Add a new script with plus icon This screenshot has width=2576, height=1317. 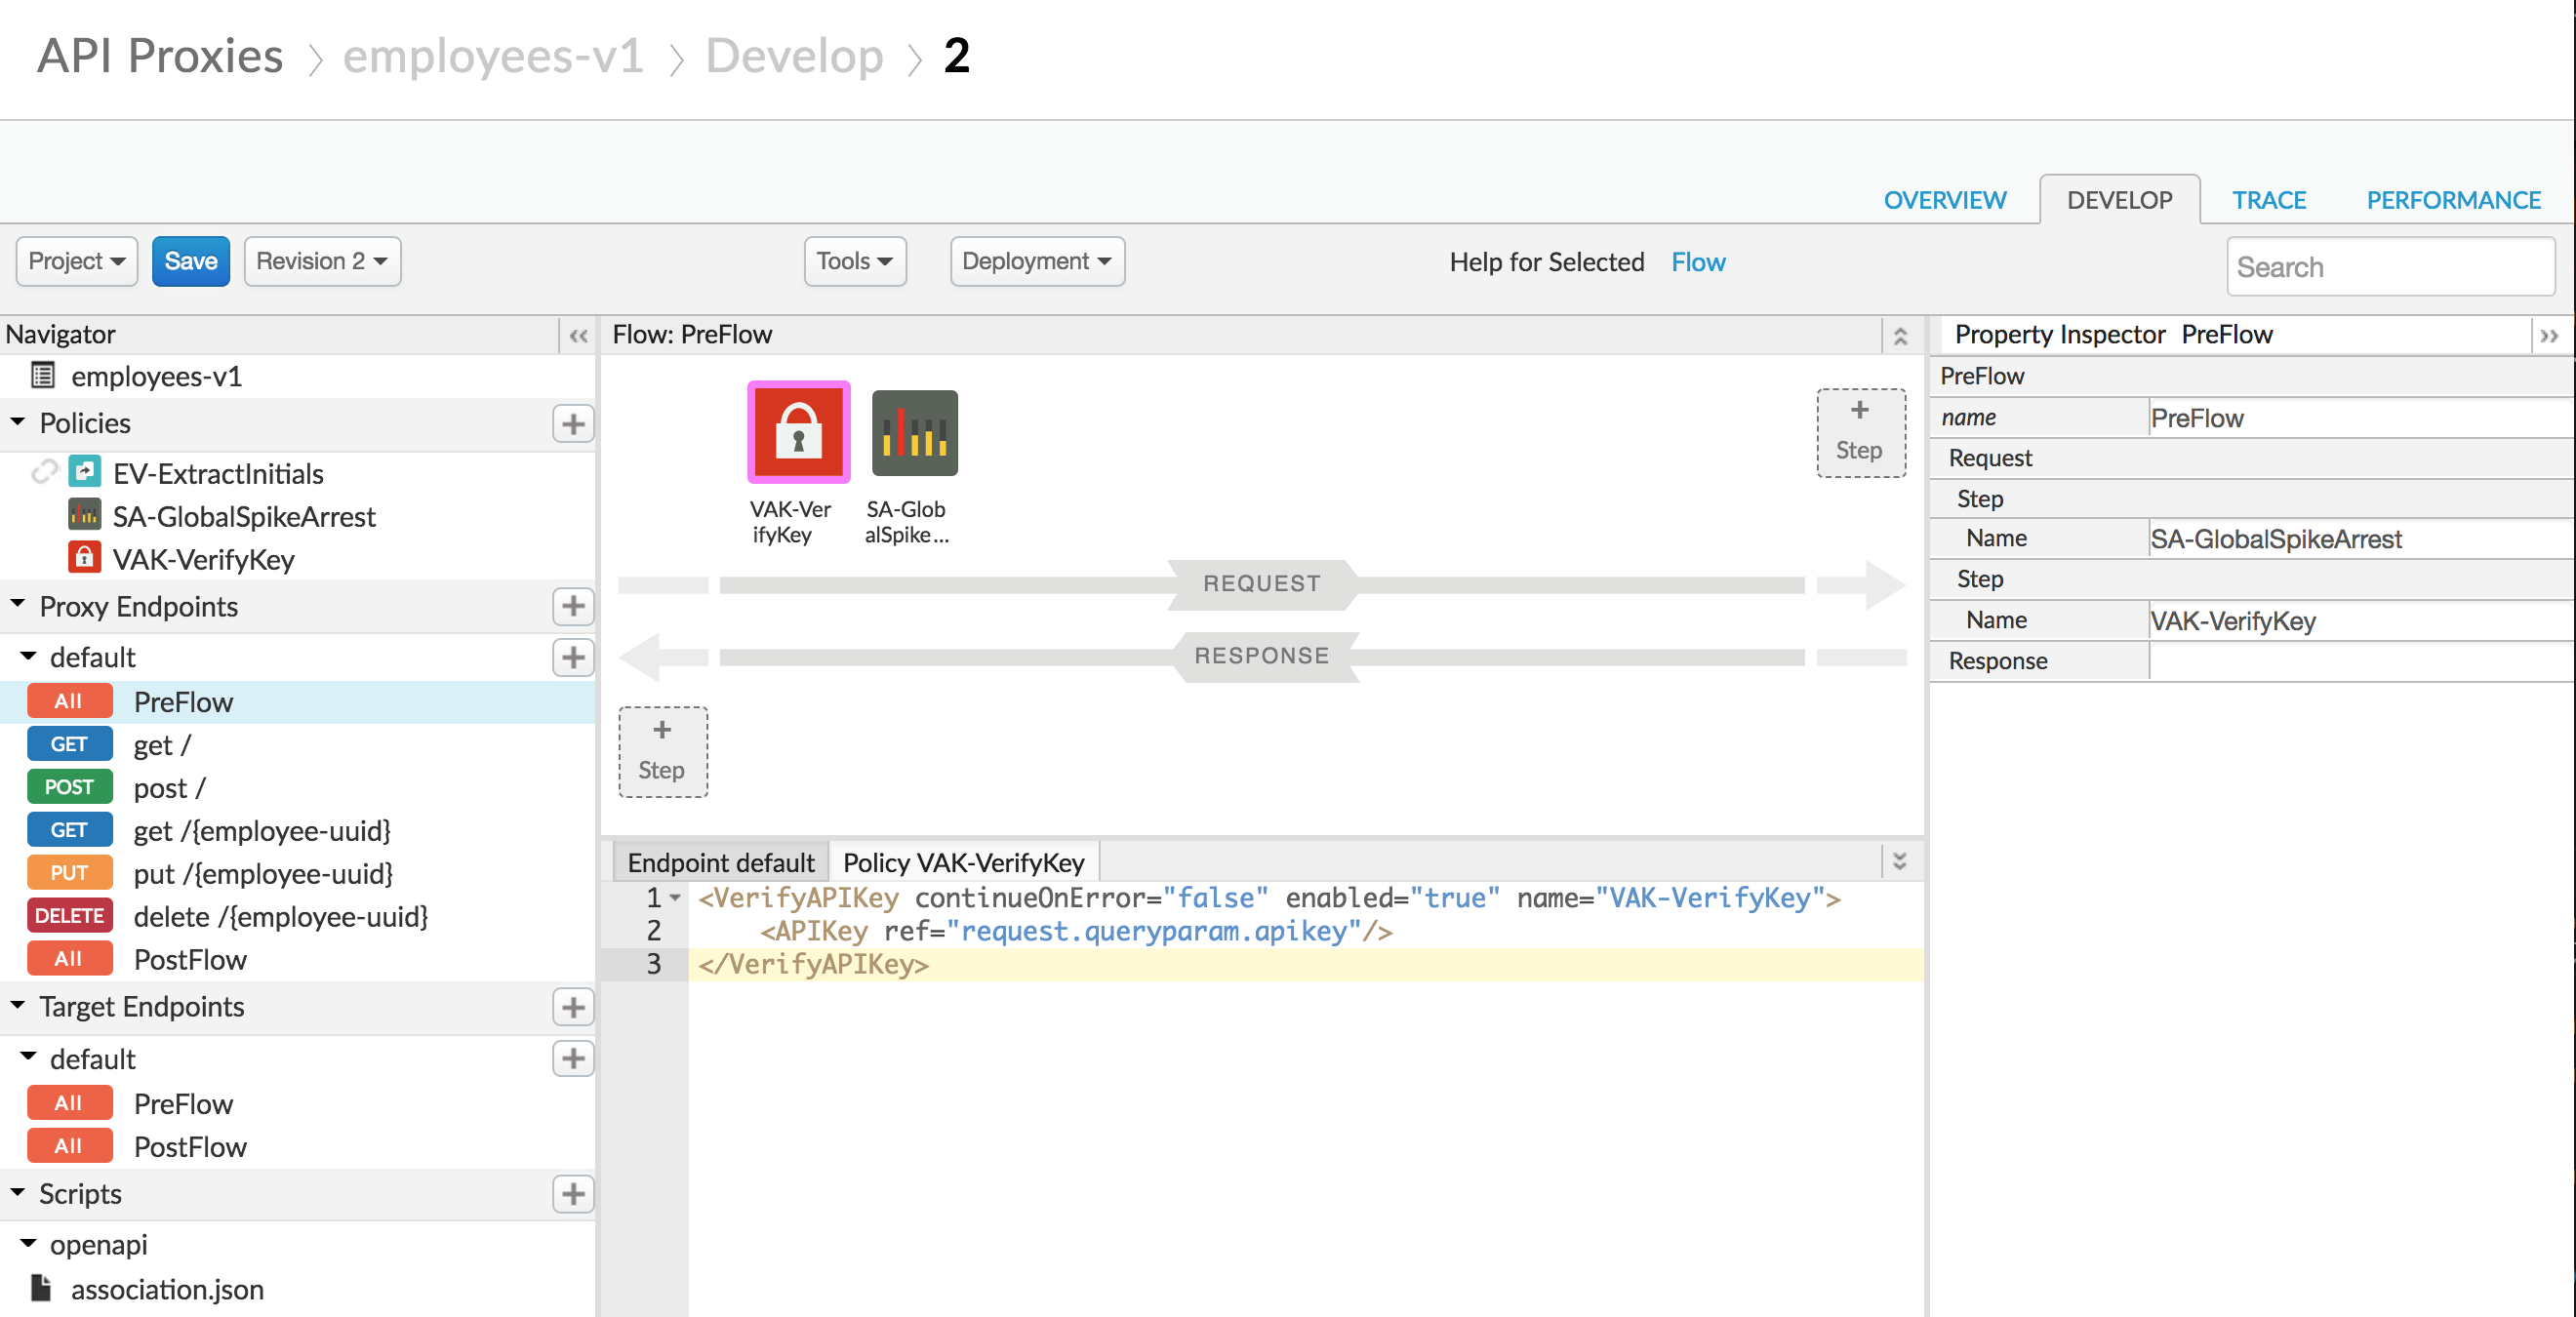pos(573,1193)
